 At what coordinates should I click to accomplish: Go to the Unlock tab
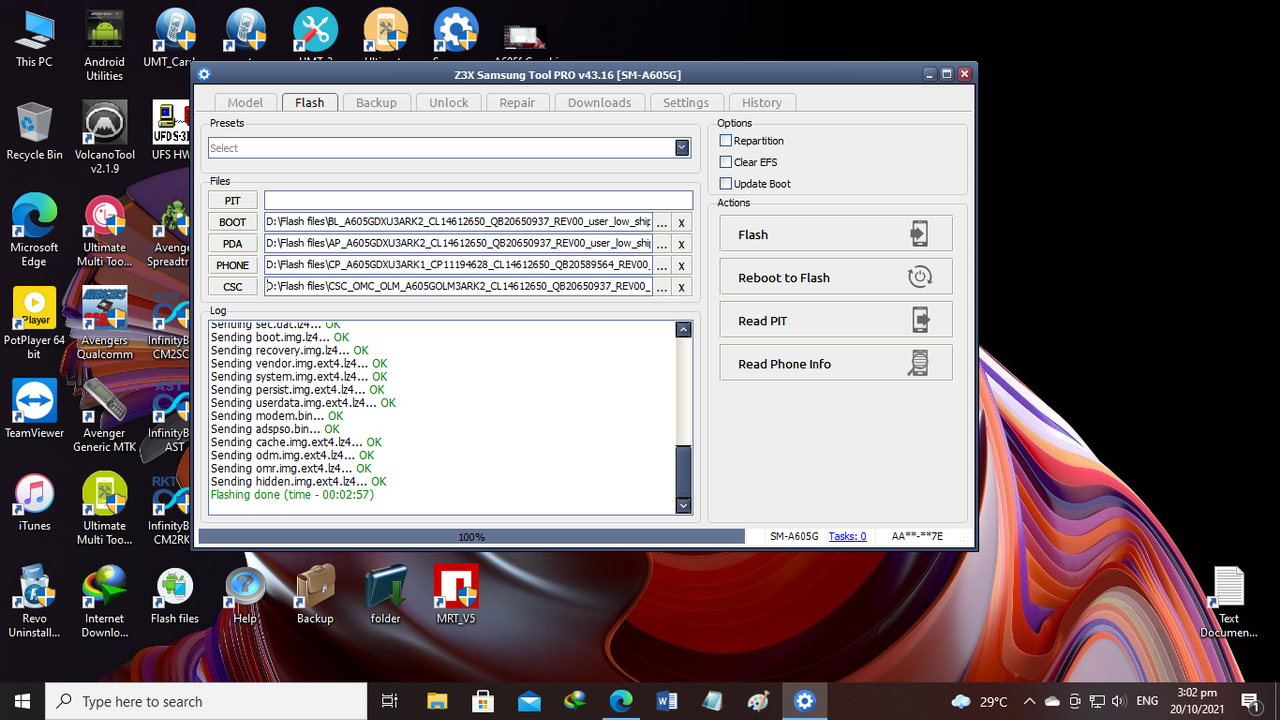click(x=449, y=102)
